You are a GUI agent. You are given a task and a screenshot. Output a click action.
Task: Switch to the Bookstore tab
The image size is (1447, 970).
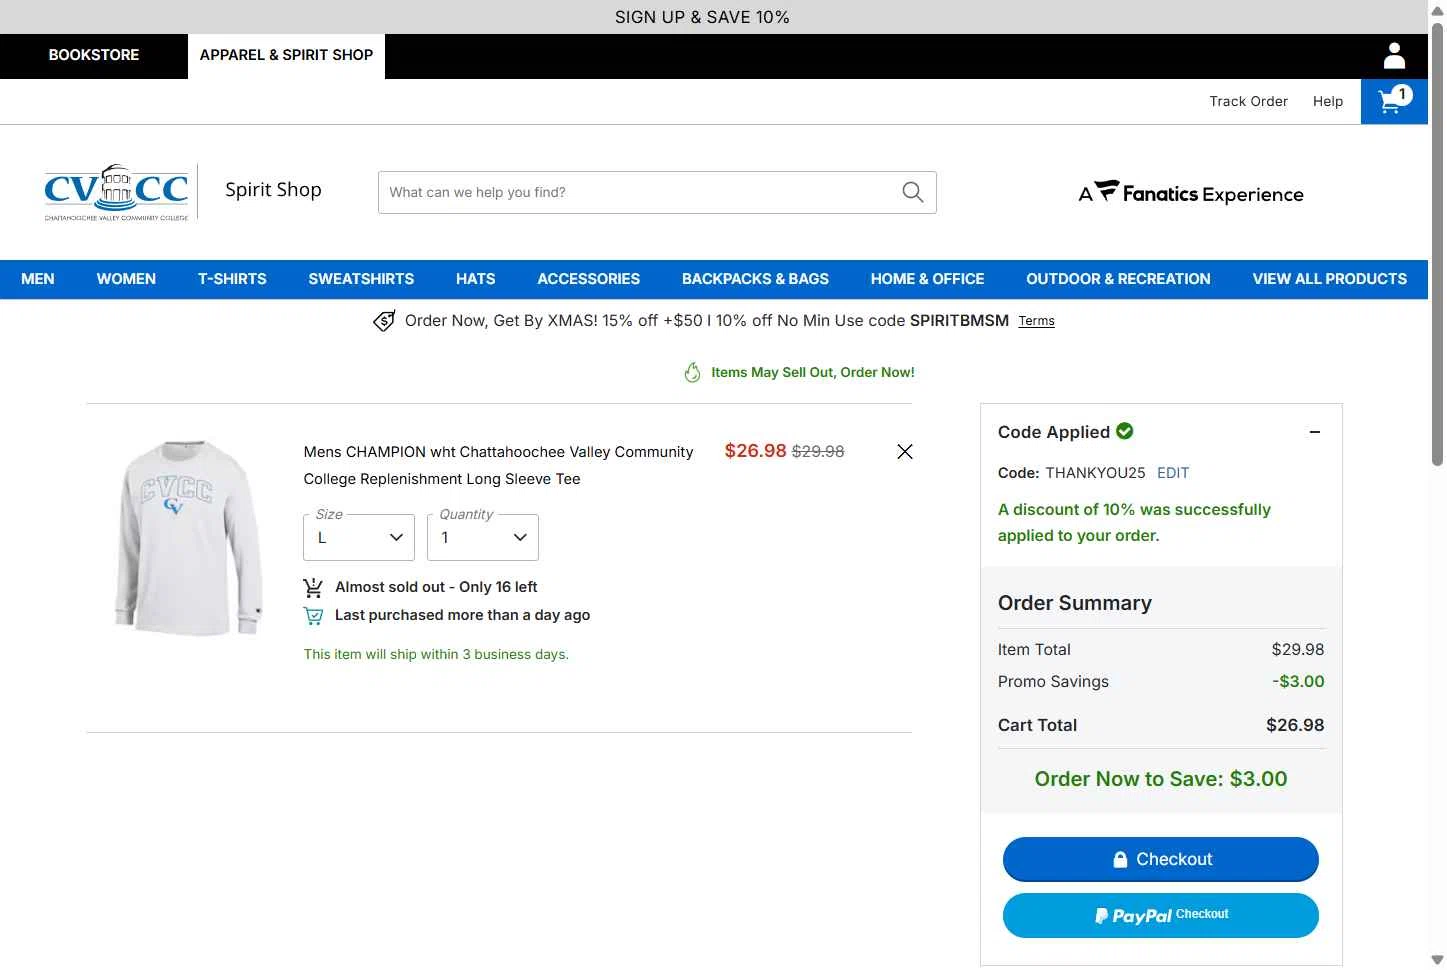pos(94,56)
